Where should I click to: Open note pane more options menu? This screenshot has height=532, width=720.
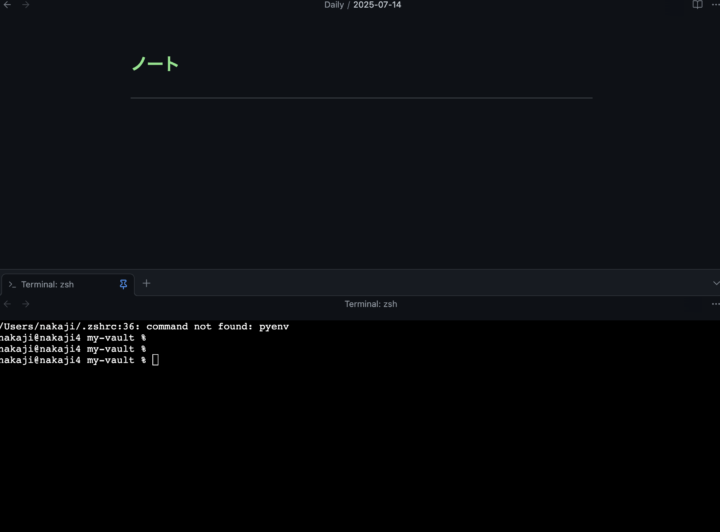(715, 5)
